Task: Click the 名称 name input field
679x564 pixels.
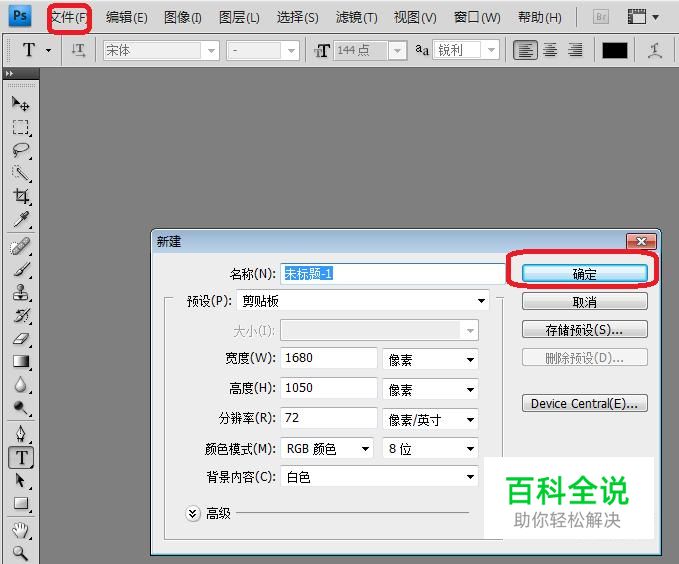Action: pos(393,274)
